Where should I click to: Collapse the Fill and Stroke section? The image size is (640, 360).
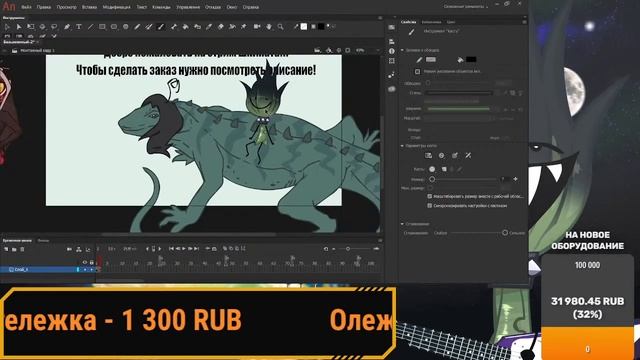(x=402, y=50)
